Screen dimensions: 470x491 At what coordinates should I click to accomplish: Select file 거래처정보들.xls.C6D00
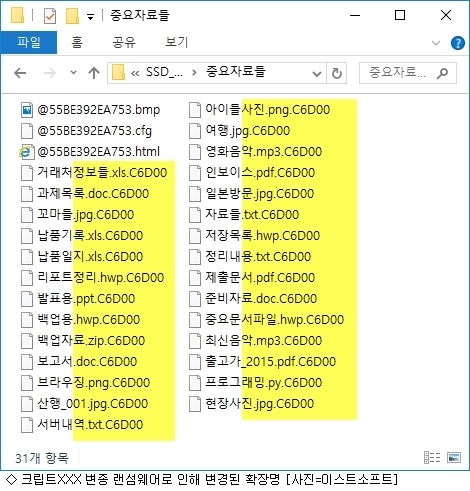point(94,173)
